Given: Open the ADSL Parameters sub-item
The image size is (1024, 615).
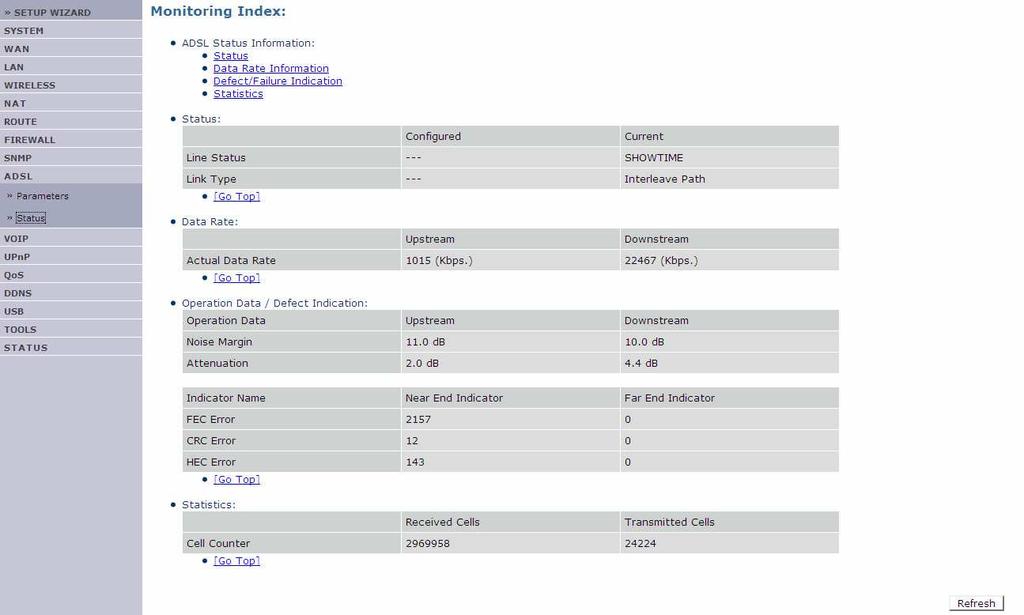Looking at the screenshot, I should (x=42, y=196).
